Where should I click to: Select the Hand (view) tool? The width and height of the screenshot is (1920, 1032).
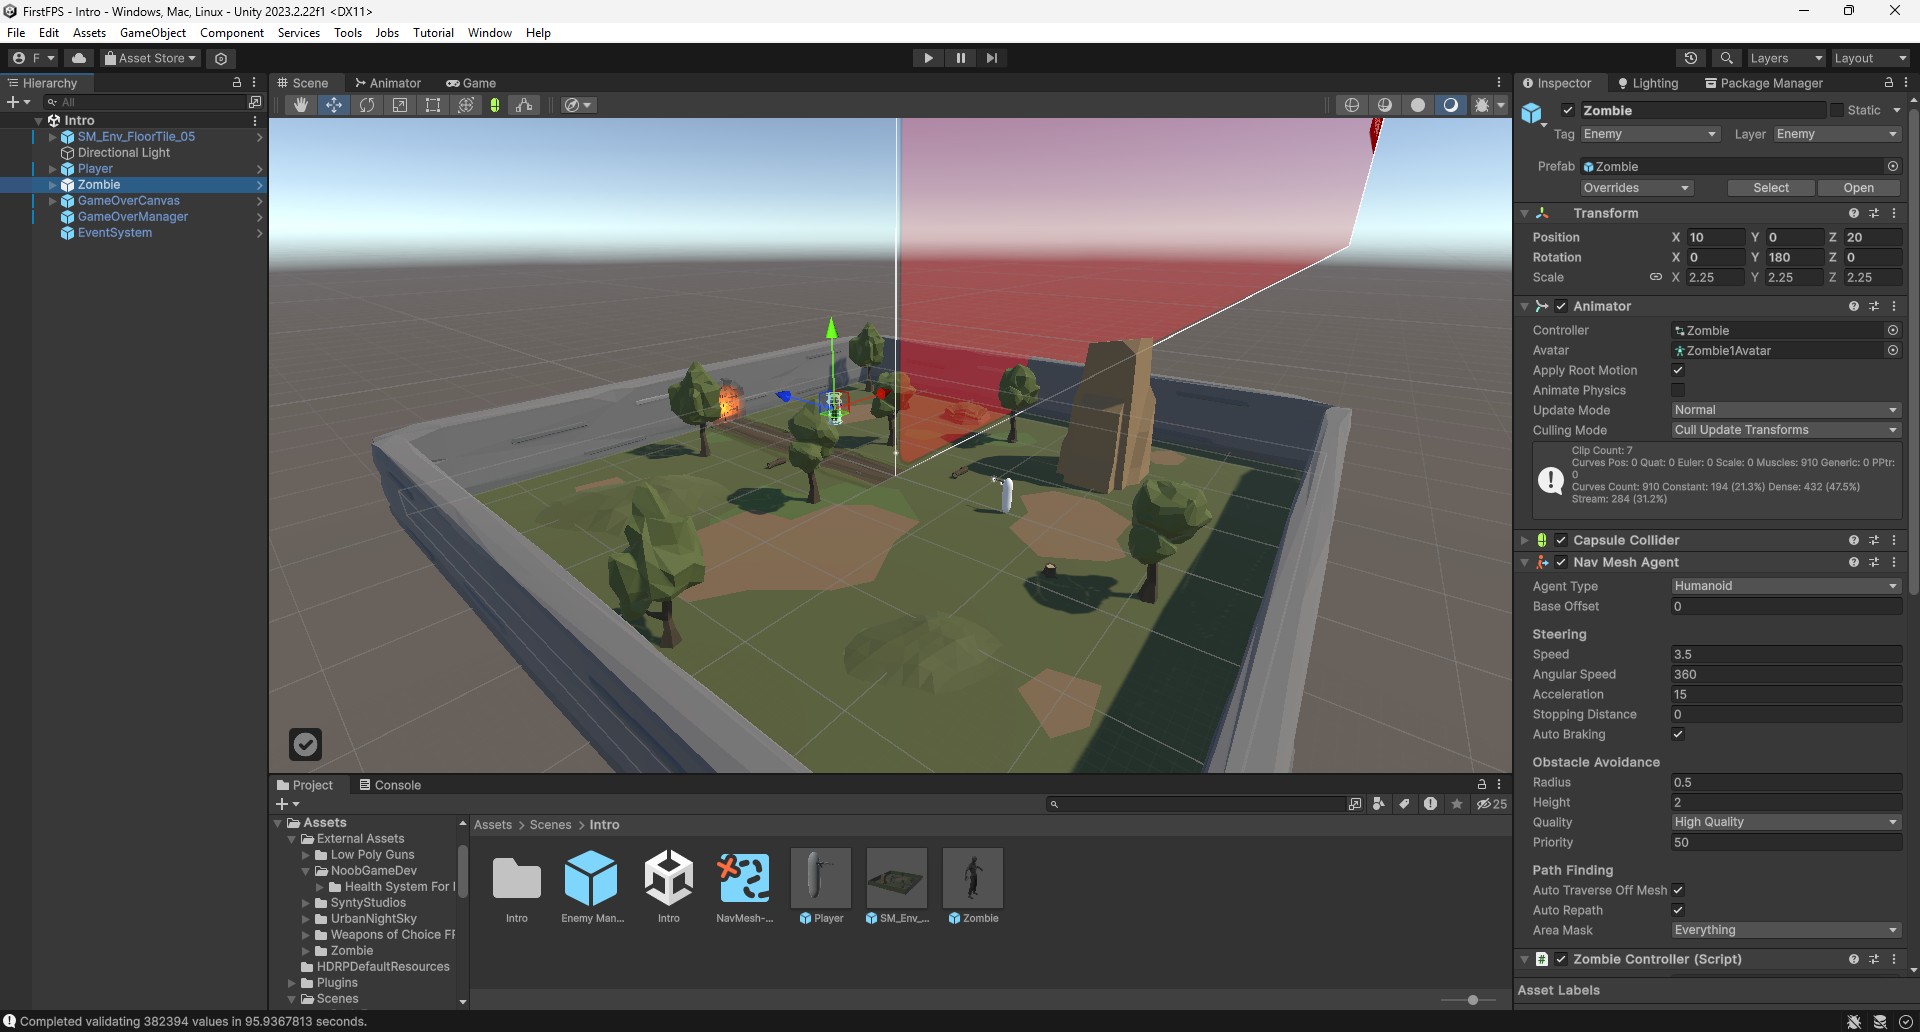point(300,105)
